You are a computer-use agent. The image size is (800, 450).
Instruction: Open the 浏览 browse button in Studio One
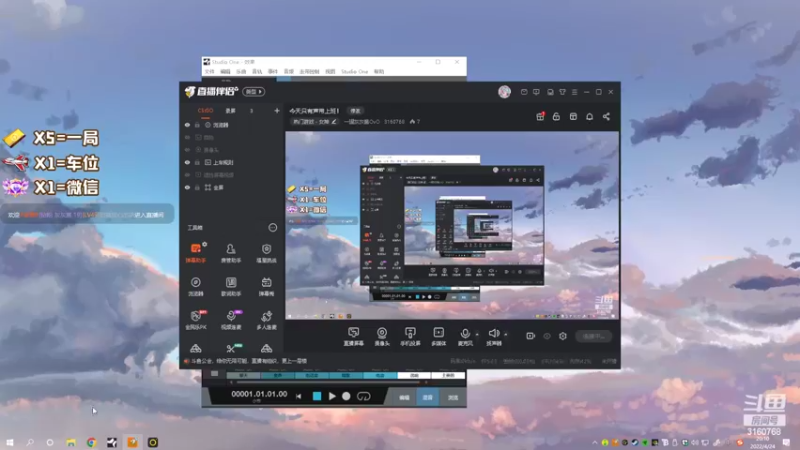(453, 397)
